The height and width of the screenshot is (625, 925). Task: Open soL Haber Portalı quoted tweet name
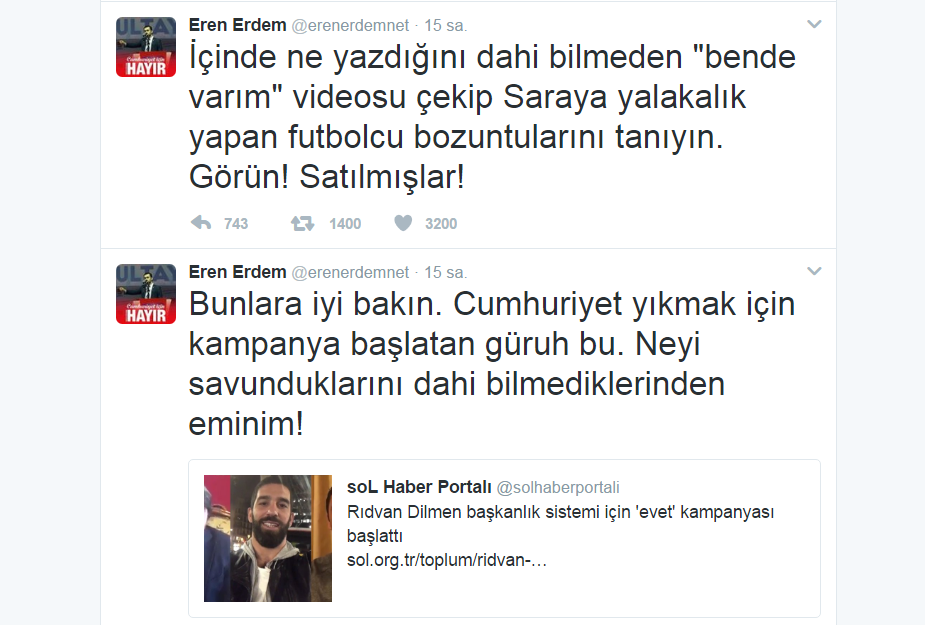coord(419,487)
